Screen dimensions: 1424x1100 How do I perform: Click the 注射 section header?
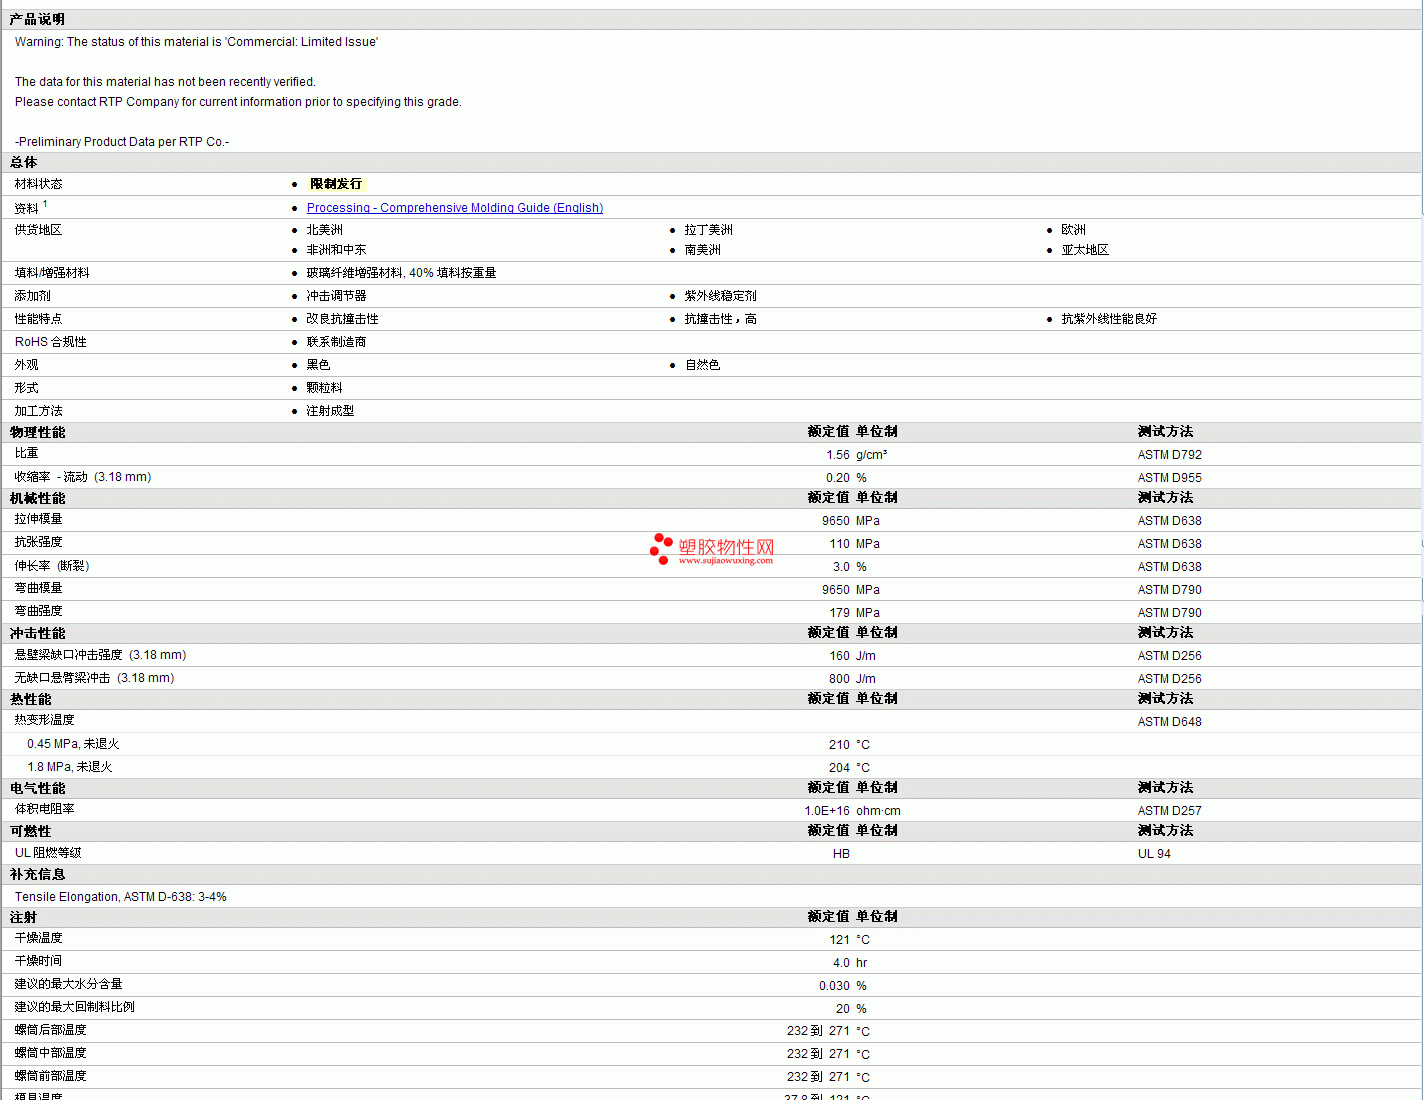(24, 917)
